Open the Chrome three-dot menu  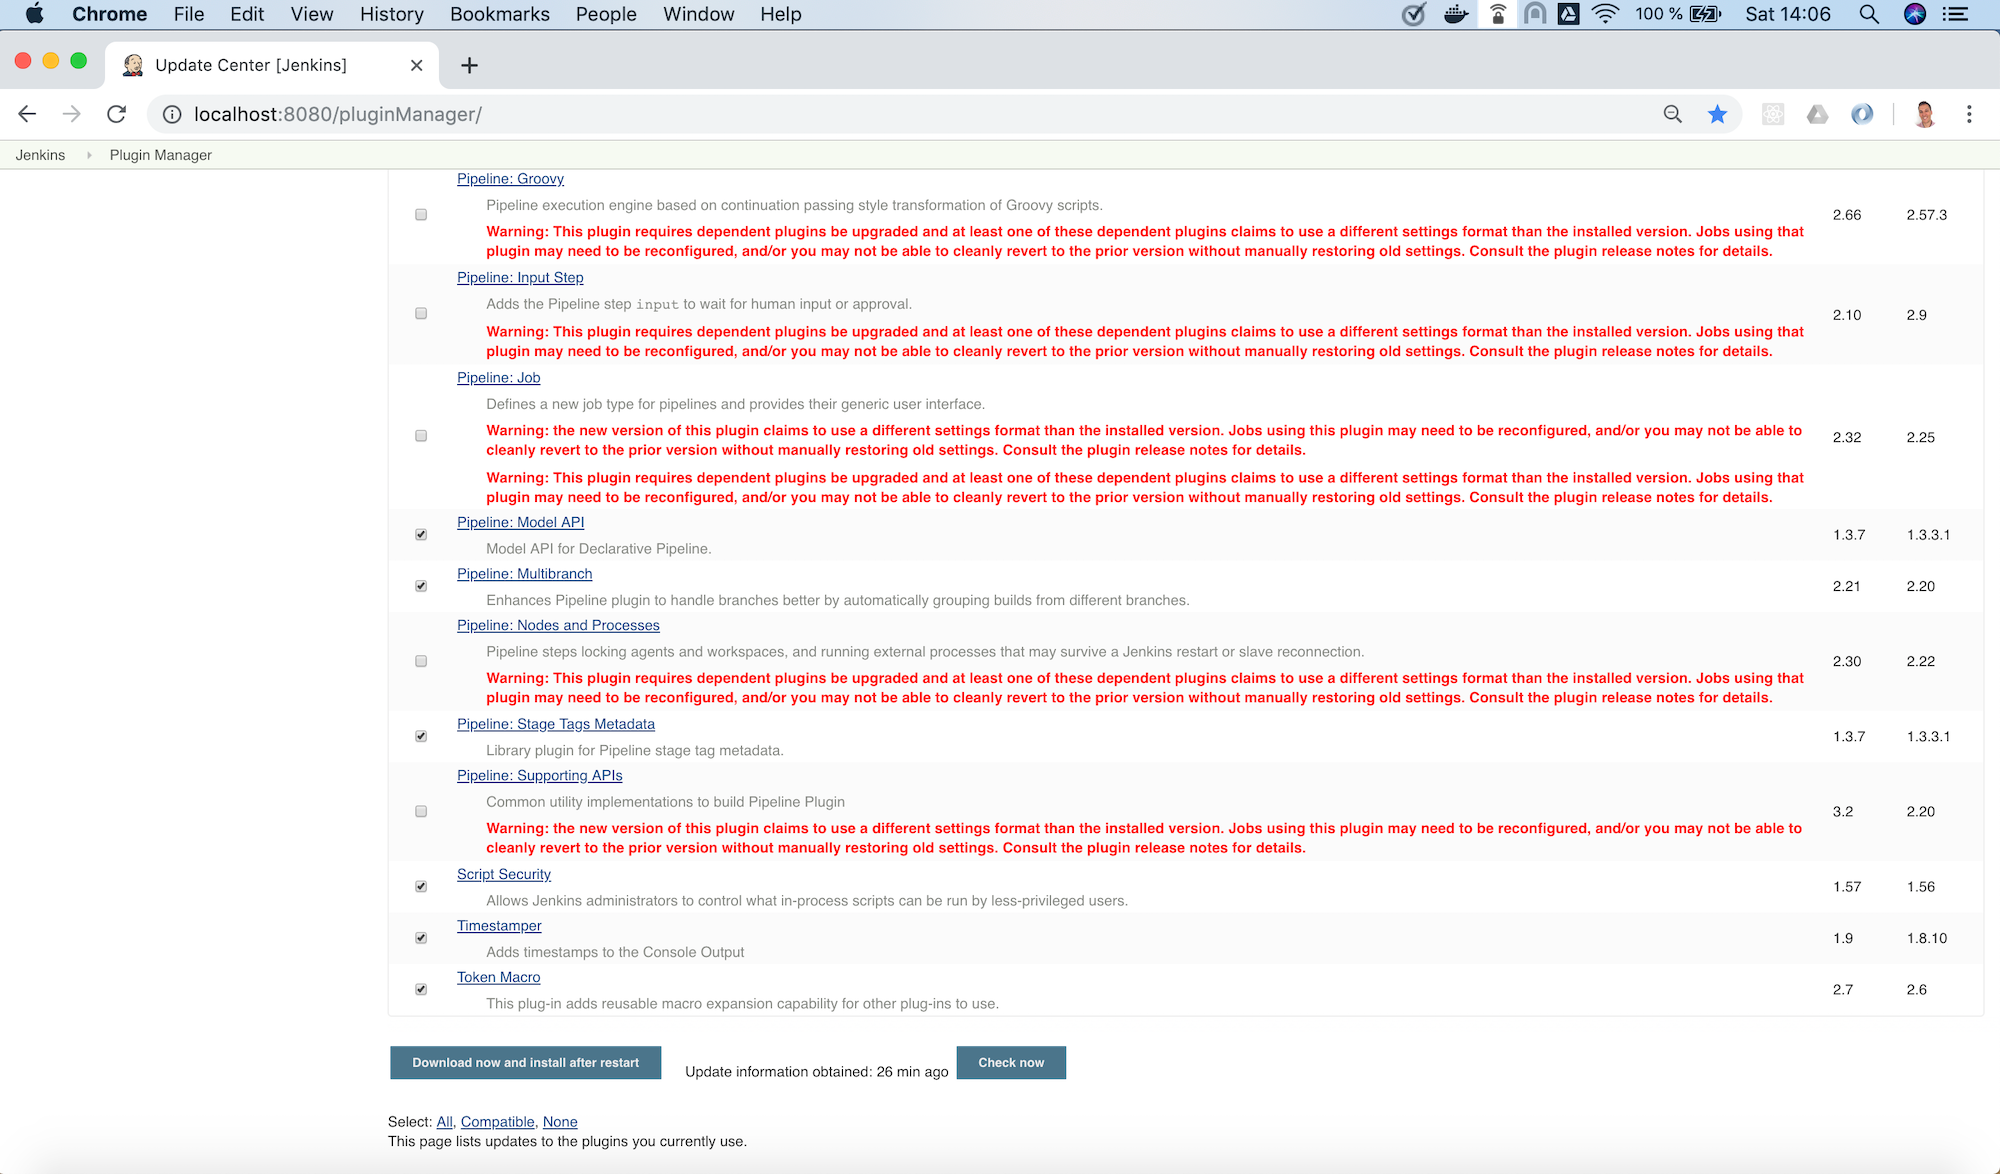[1969, 114]
